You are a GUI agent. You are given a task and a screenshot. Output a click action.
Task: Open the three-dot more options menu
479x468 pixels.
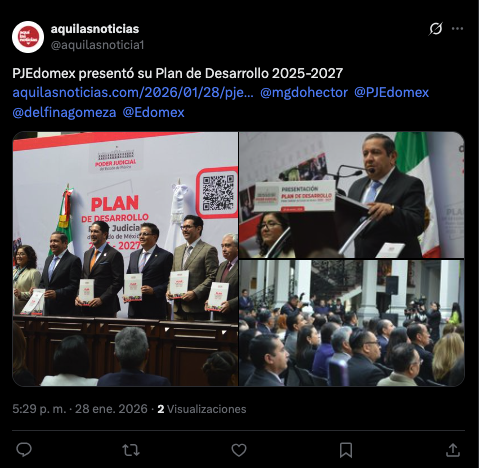pos(457,29)
